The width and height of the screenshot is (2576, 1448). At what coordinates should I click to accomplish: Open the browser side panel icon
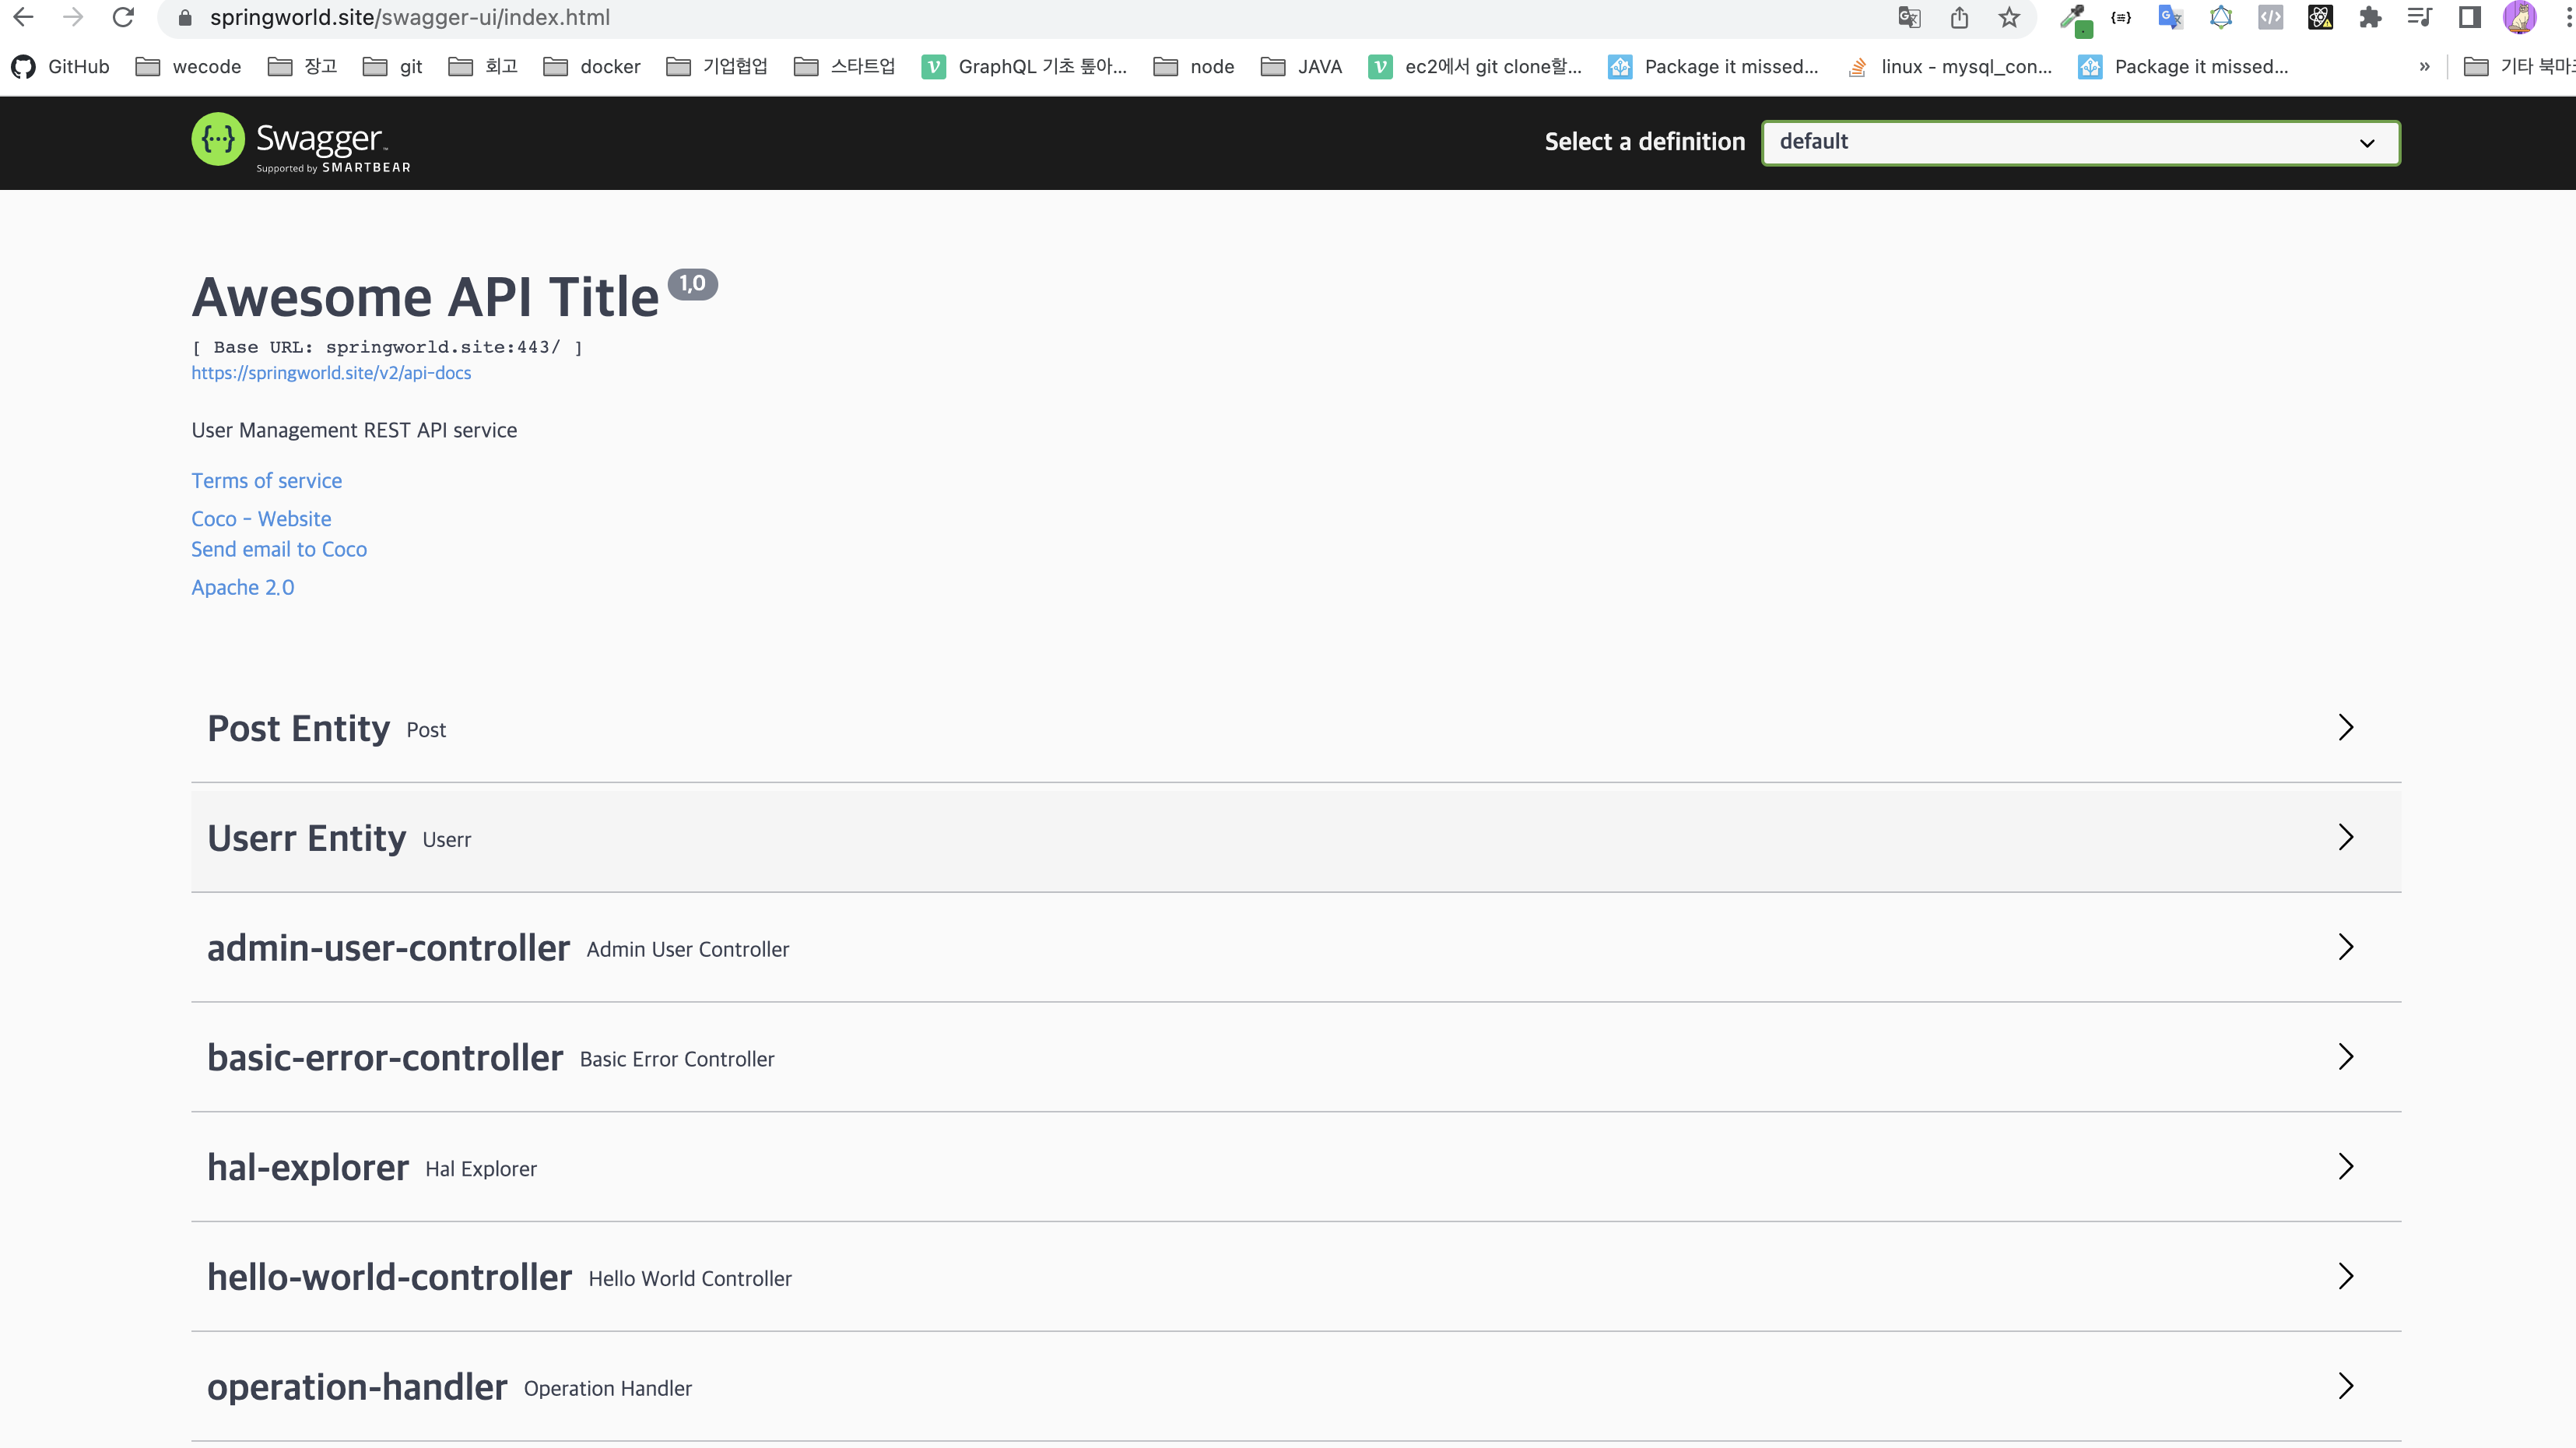coord(2469,17)
